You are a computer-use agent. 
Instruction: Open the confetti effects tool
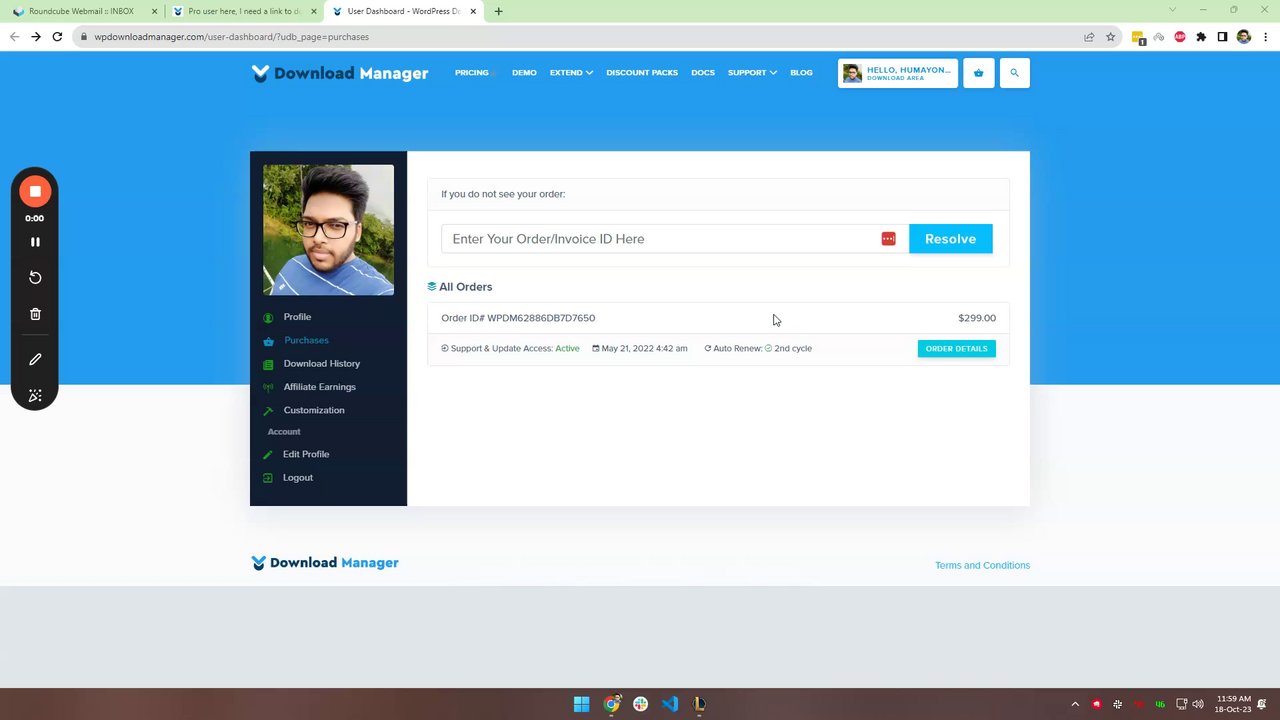[35, 396]
